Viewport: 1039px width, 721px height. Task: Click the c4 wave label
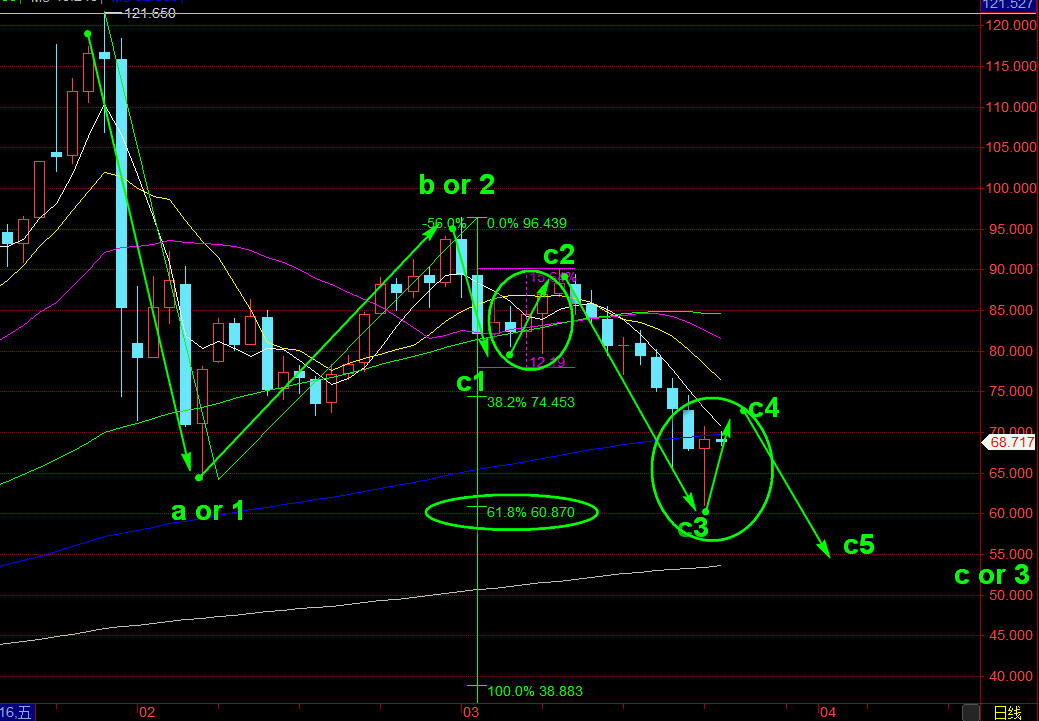click(x=764, y=408)
